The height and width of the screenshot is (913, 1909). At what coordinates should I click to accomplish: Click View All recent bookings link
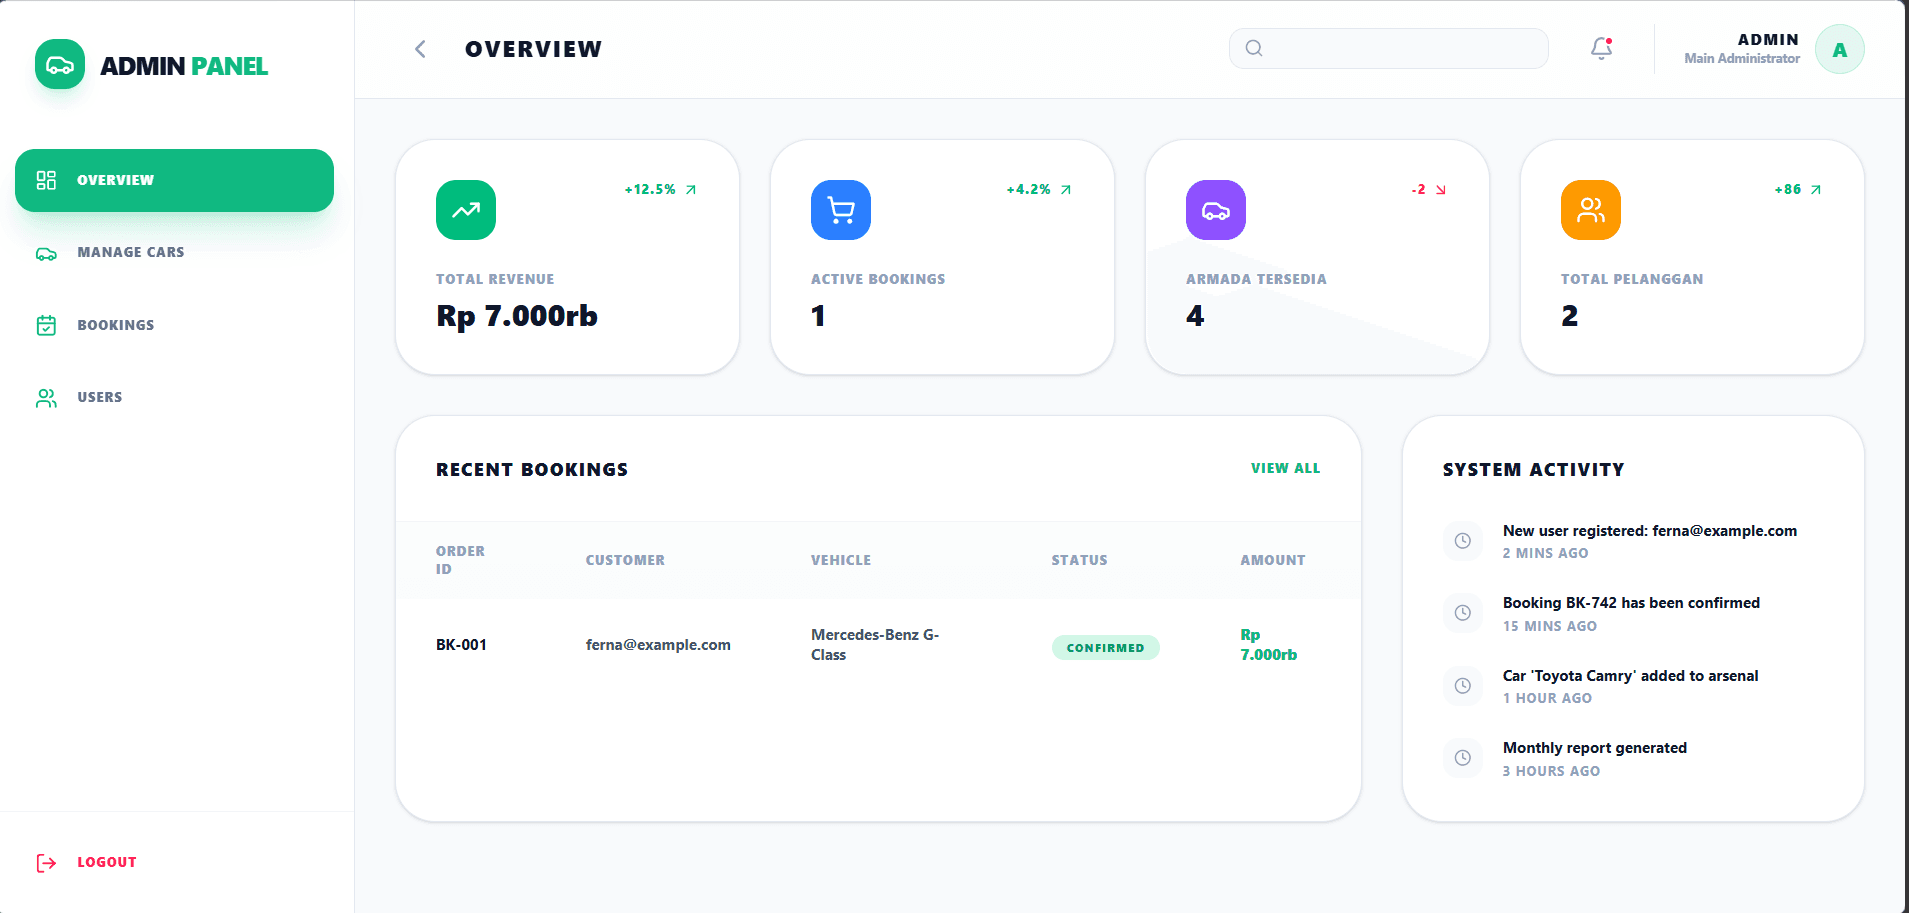(1285, 468)
